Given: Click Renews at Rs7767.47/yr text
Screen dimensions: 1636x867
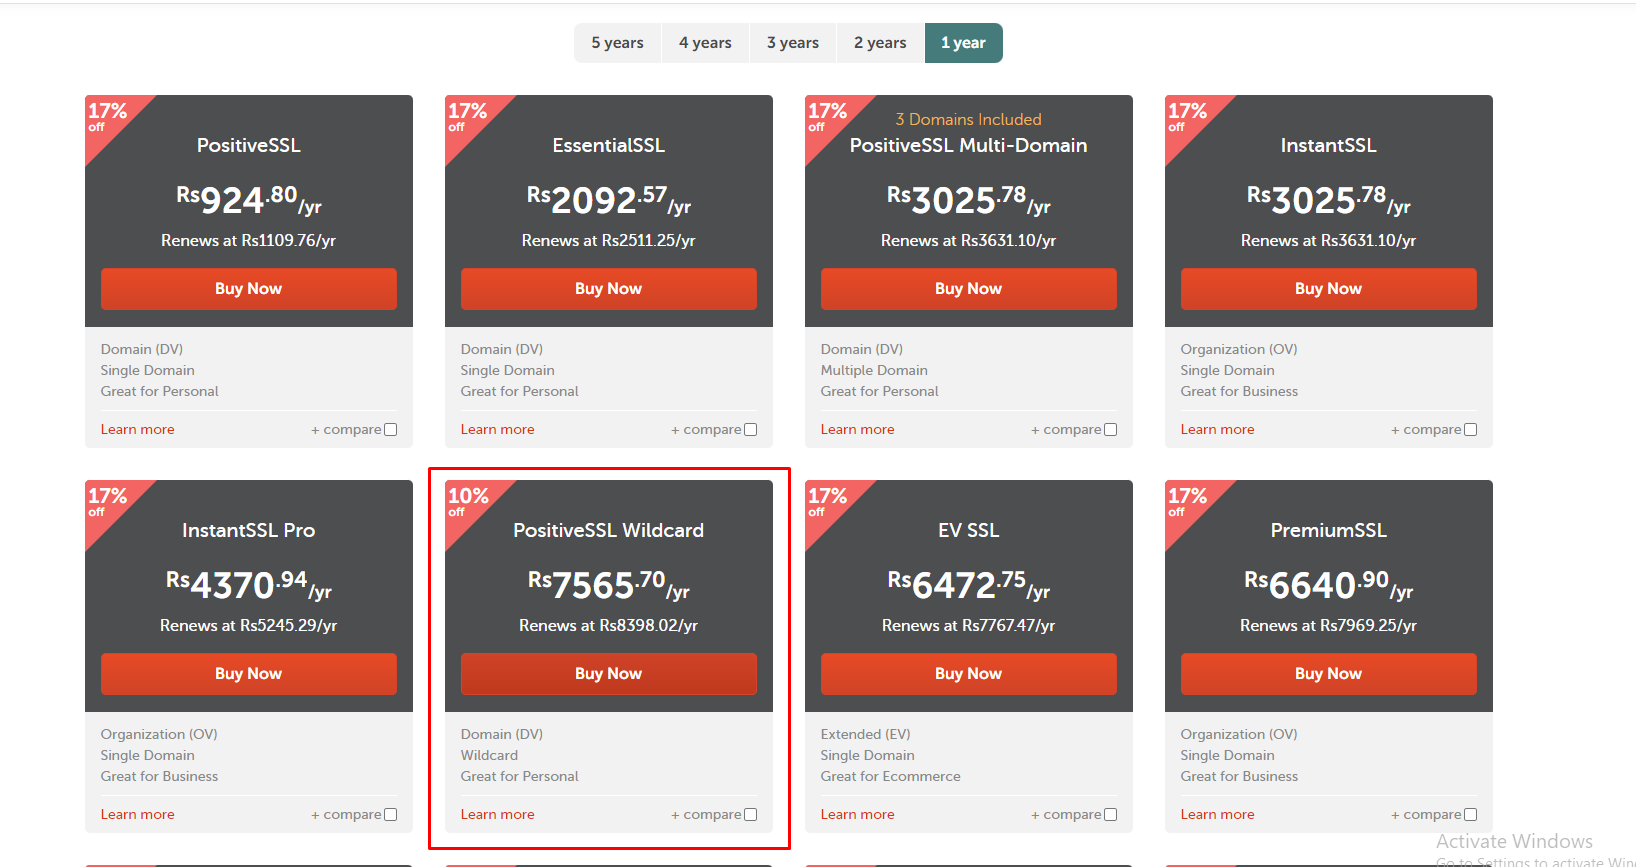Looking at the screenshot, I should 969,626.
